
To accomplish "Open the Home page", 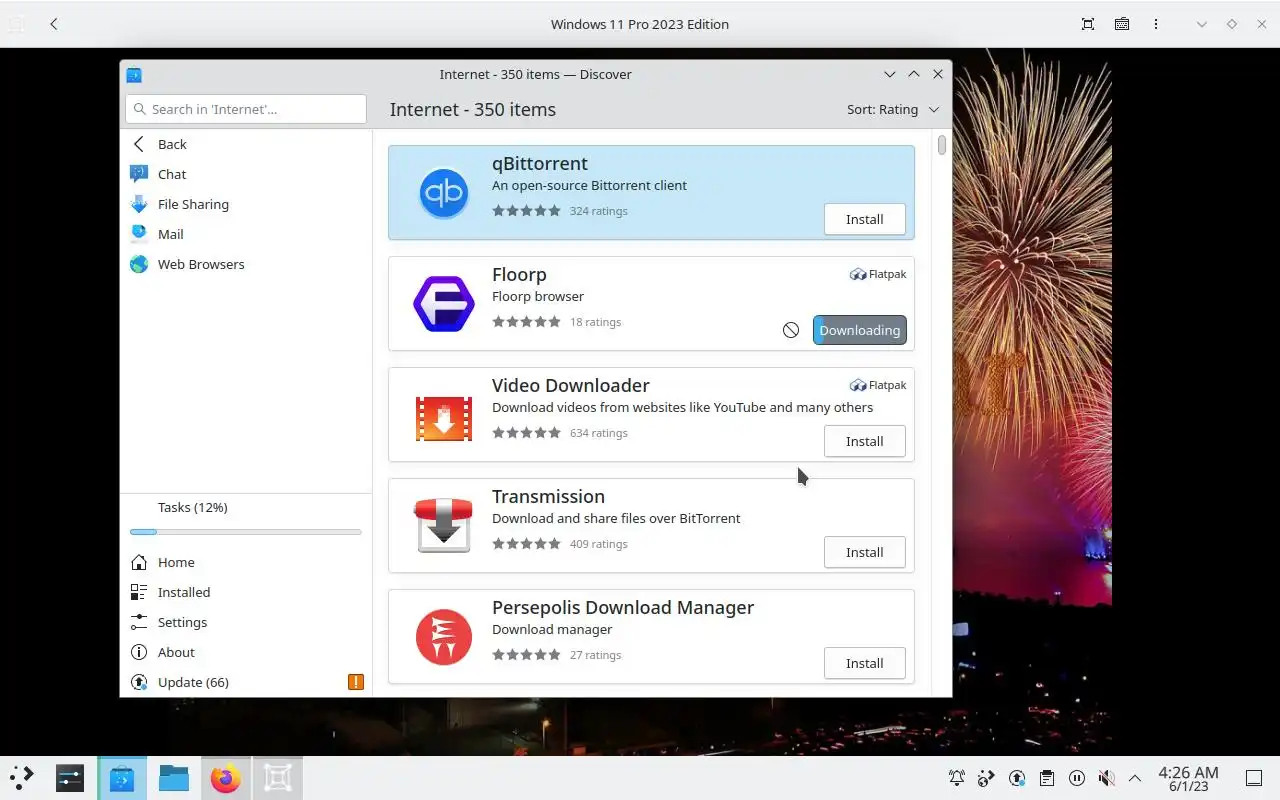I will [246, 562].
